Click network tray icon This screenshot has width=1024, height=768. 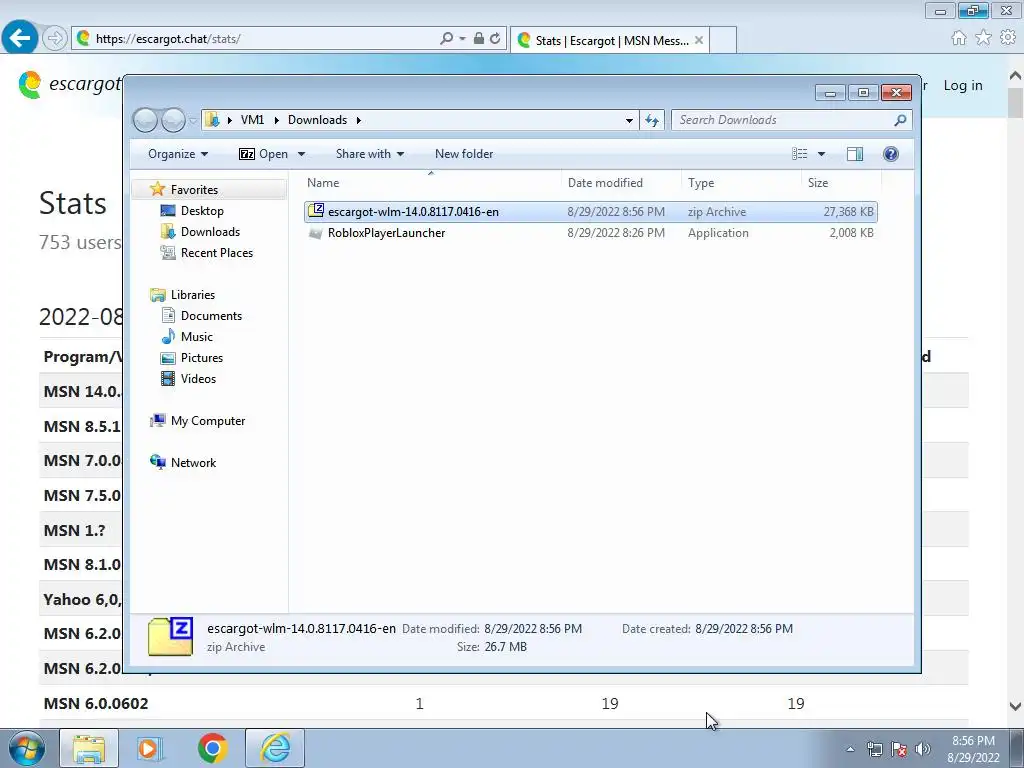click(x=874, y=749)
